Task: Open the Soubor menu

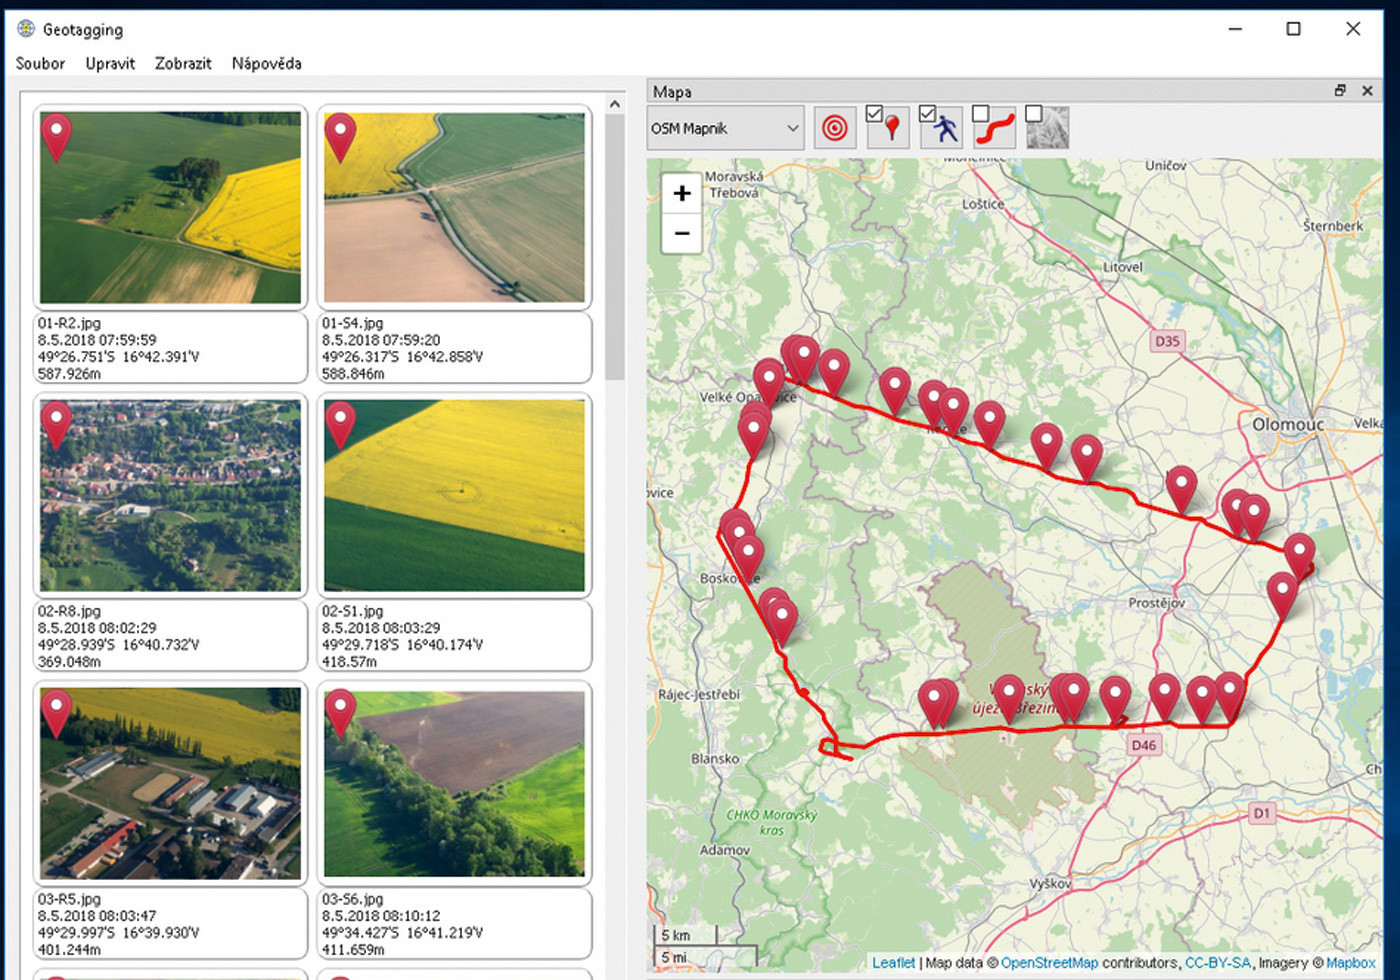Action: tap(40, 63)
